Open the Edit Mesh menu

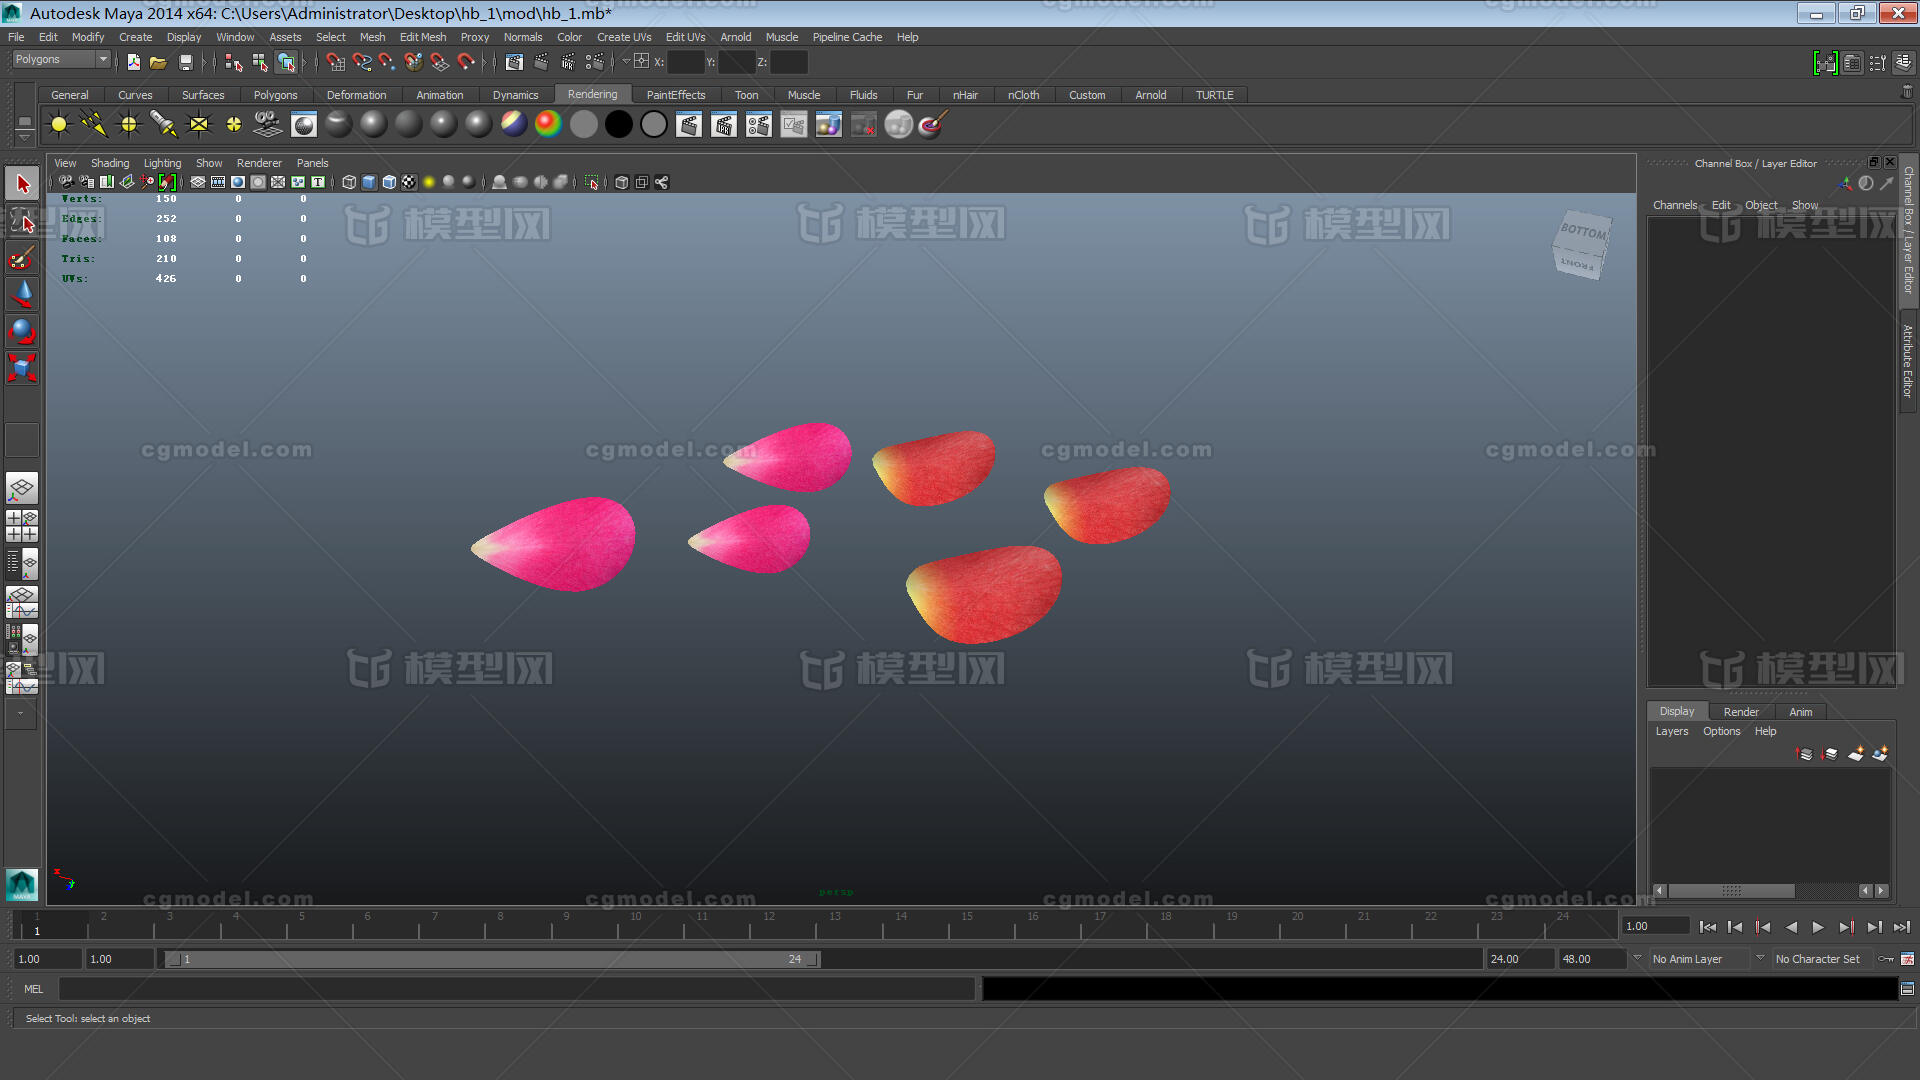[422, 37]
